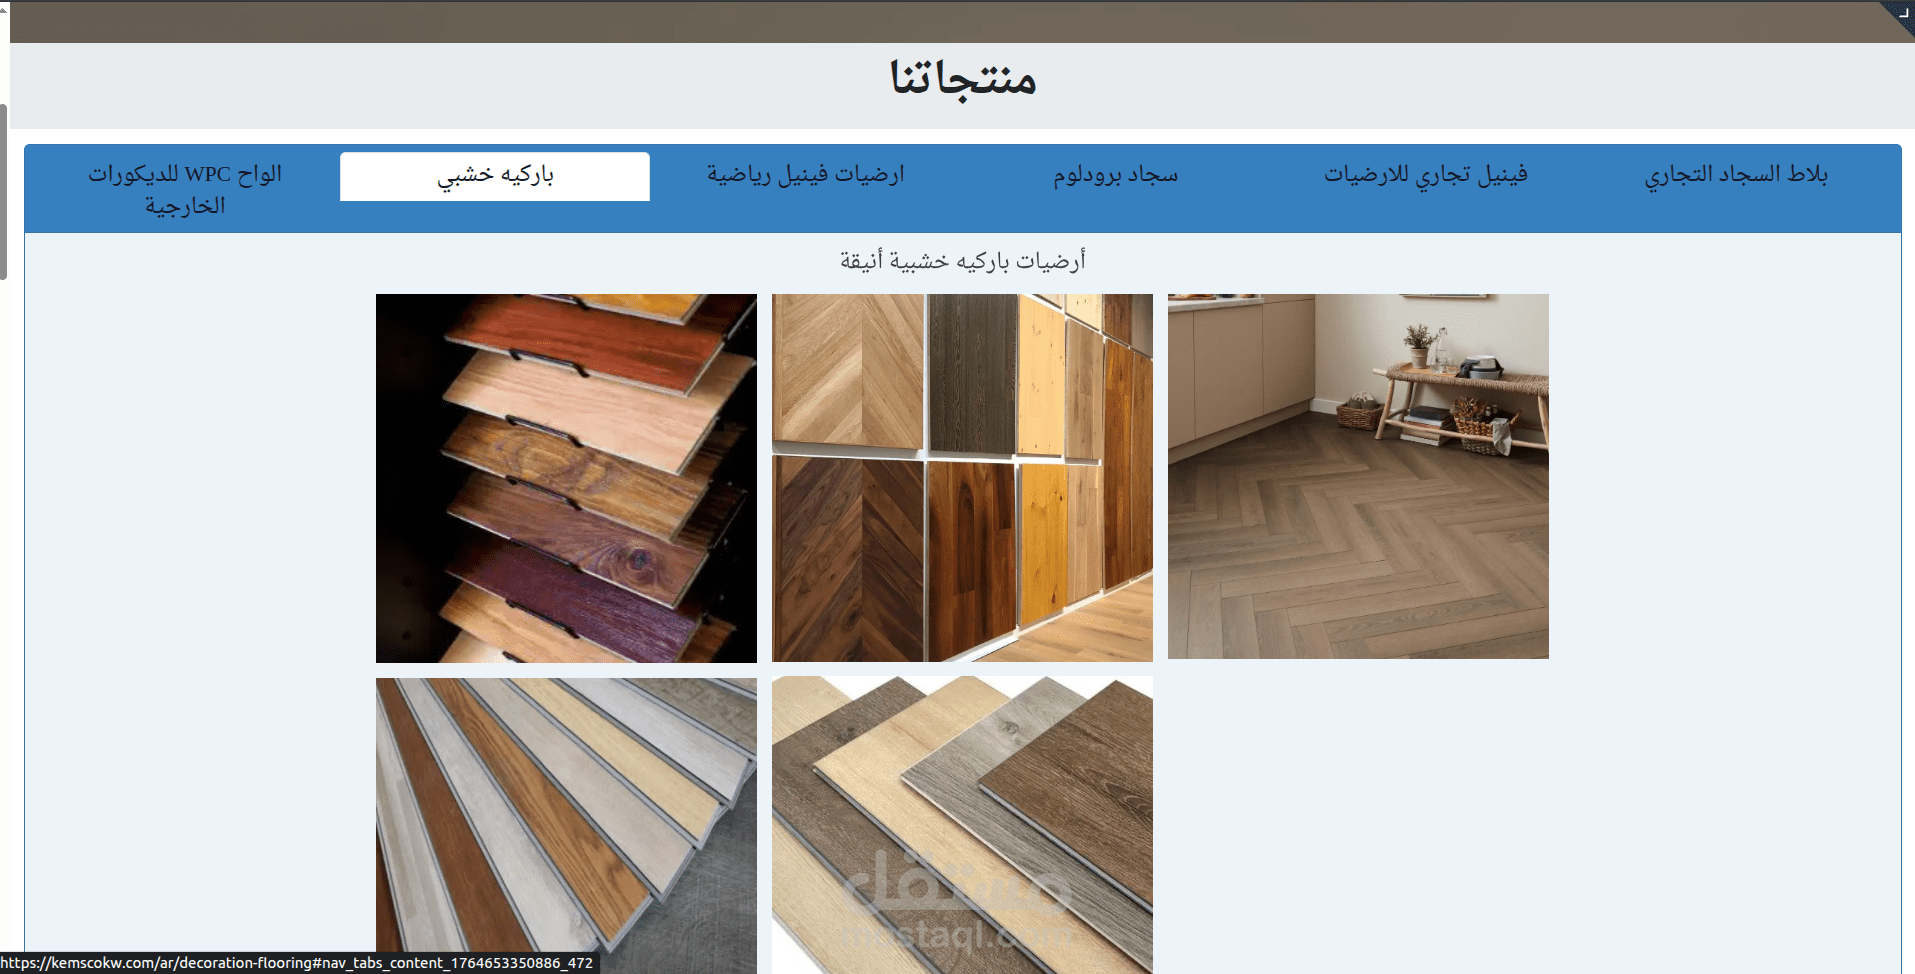Open the overlapping vinyl tile samples photo
Image resolution: width=1915 pixels, height=974 pixels.
coord(962,825)
